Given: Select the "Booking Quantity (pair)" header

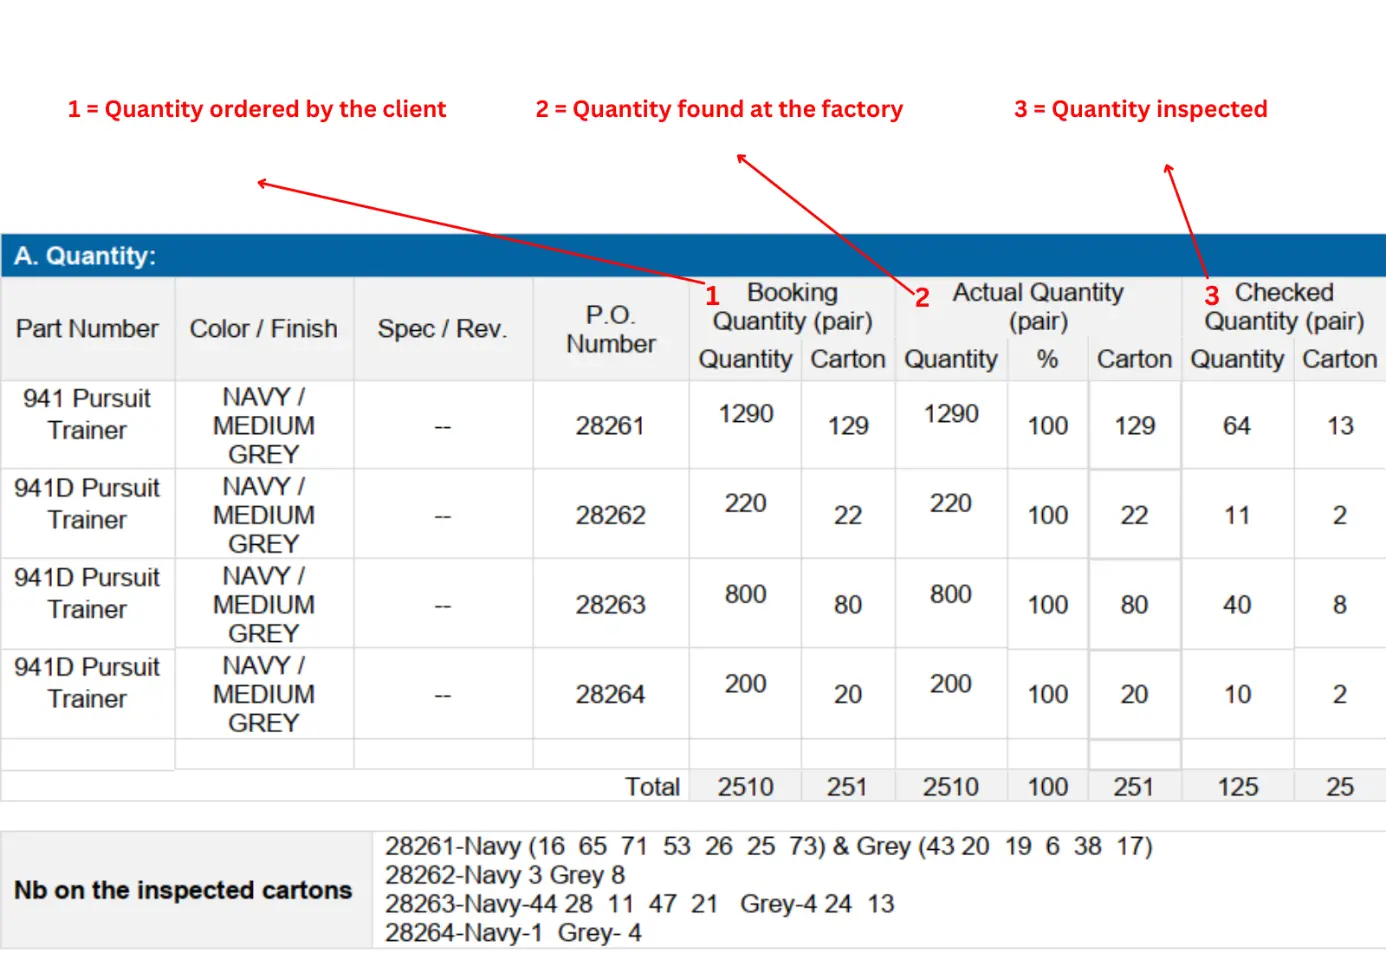Looking at the screenshot, I should [x=792, y=307].
